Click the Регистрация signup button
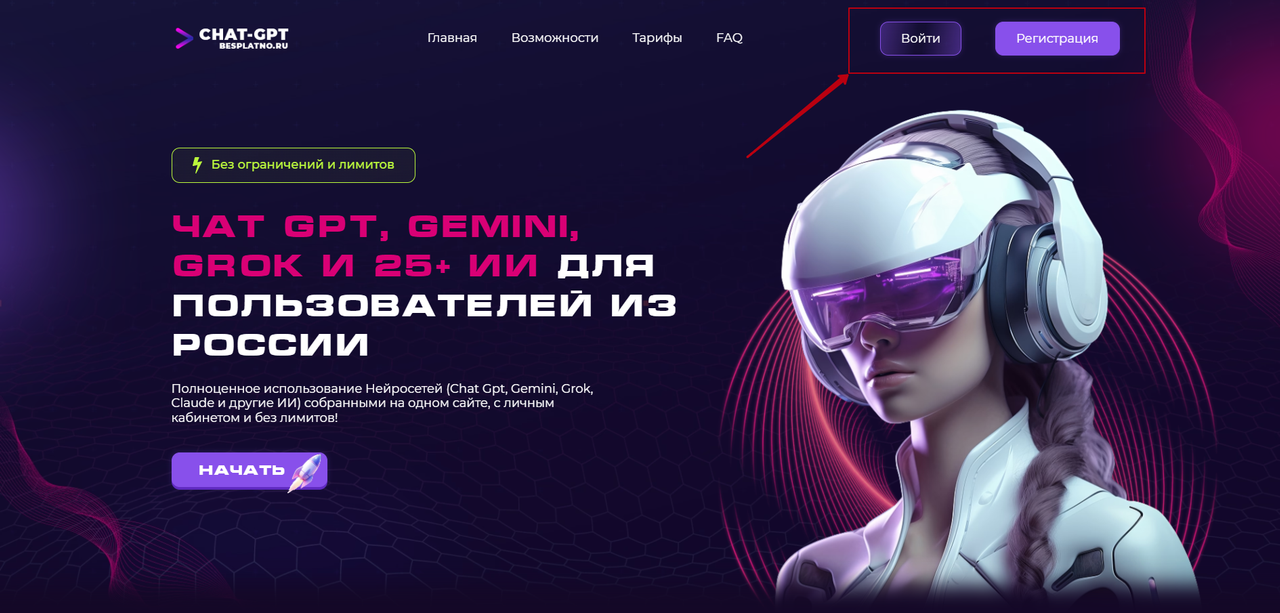Viewport: 1280px width, 613px height. coord(1057,38)
